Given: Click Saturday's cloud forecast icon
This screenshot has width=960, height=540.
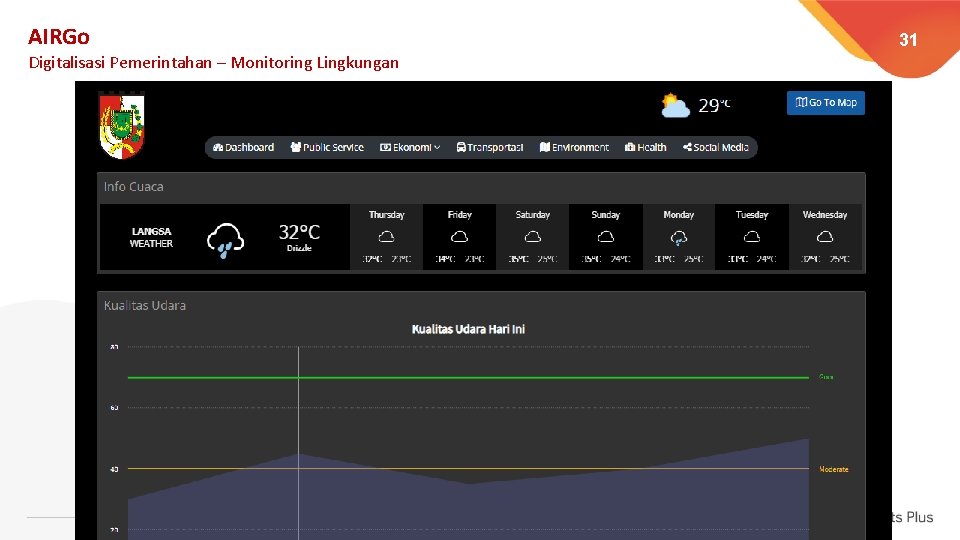Looking at the screenshot, I should [x=533, y=237].
